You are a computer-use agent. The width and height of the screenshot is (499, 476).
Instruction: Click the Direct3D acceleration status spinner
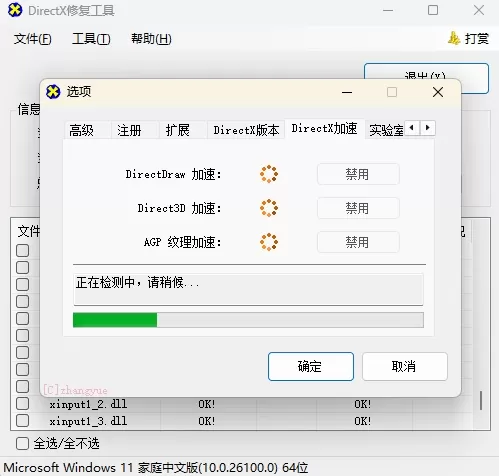[269, 208]
